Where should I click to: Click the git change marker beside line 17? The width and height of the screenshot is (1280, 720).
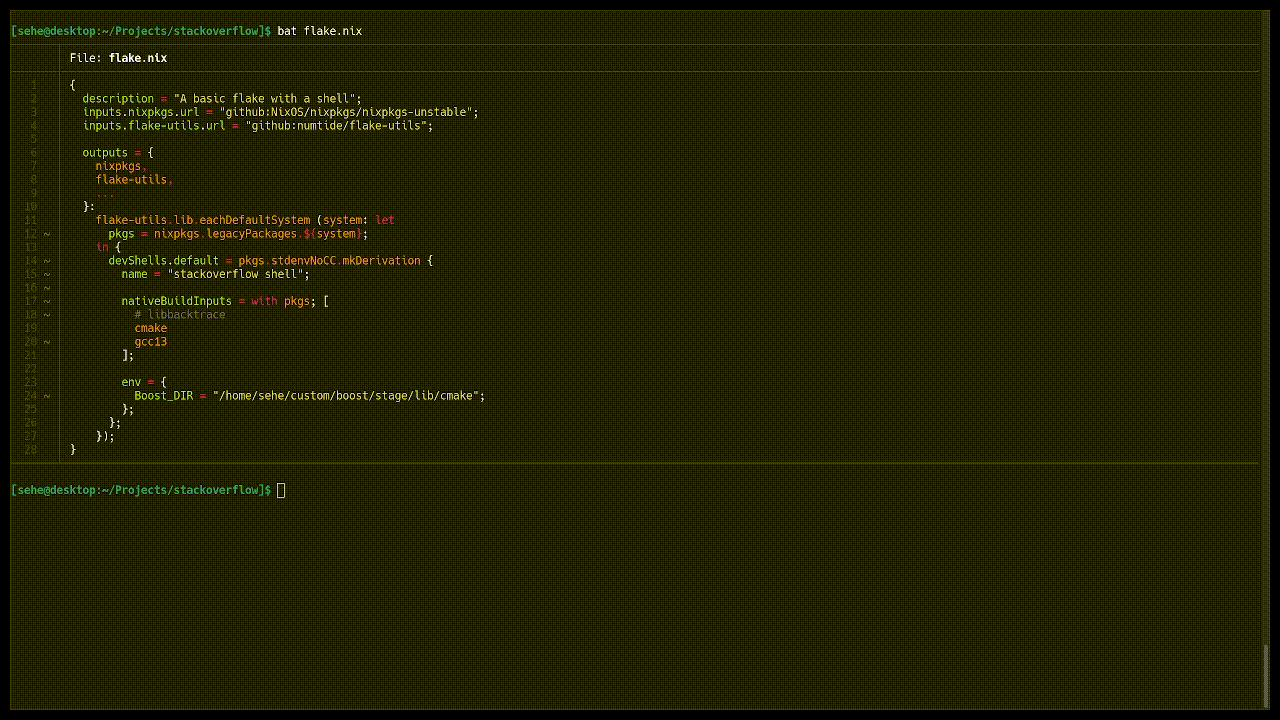point(47,301)
